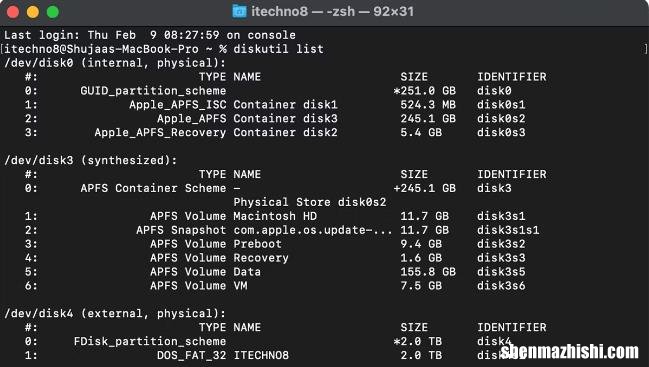Screen dimensions: 649x367
Task: Click the '*2.0 TB' size value
Action: [x=418, y=341]
